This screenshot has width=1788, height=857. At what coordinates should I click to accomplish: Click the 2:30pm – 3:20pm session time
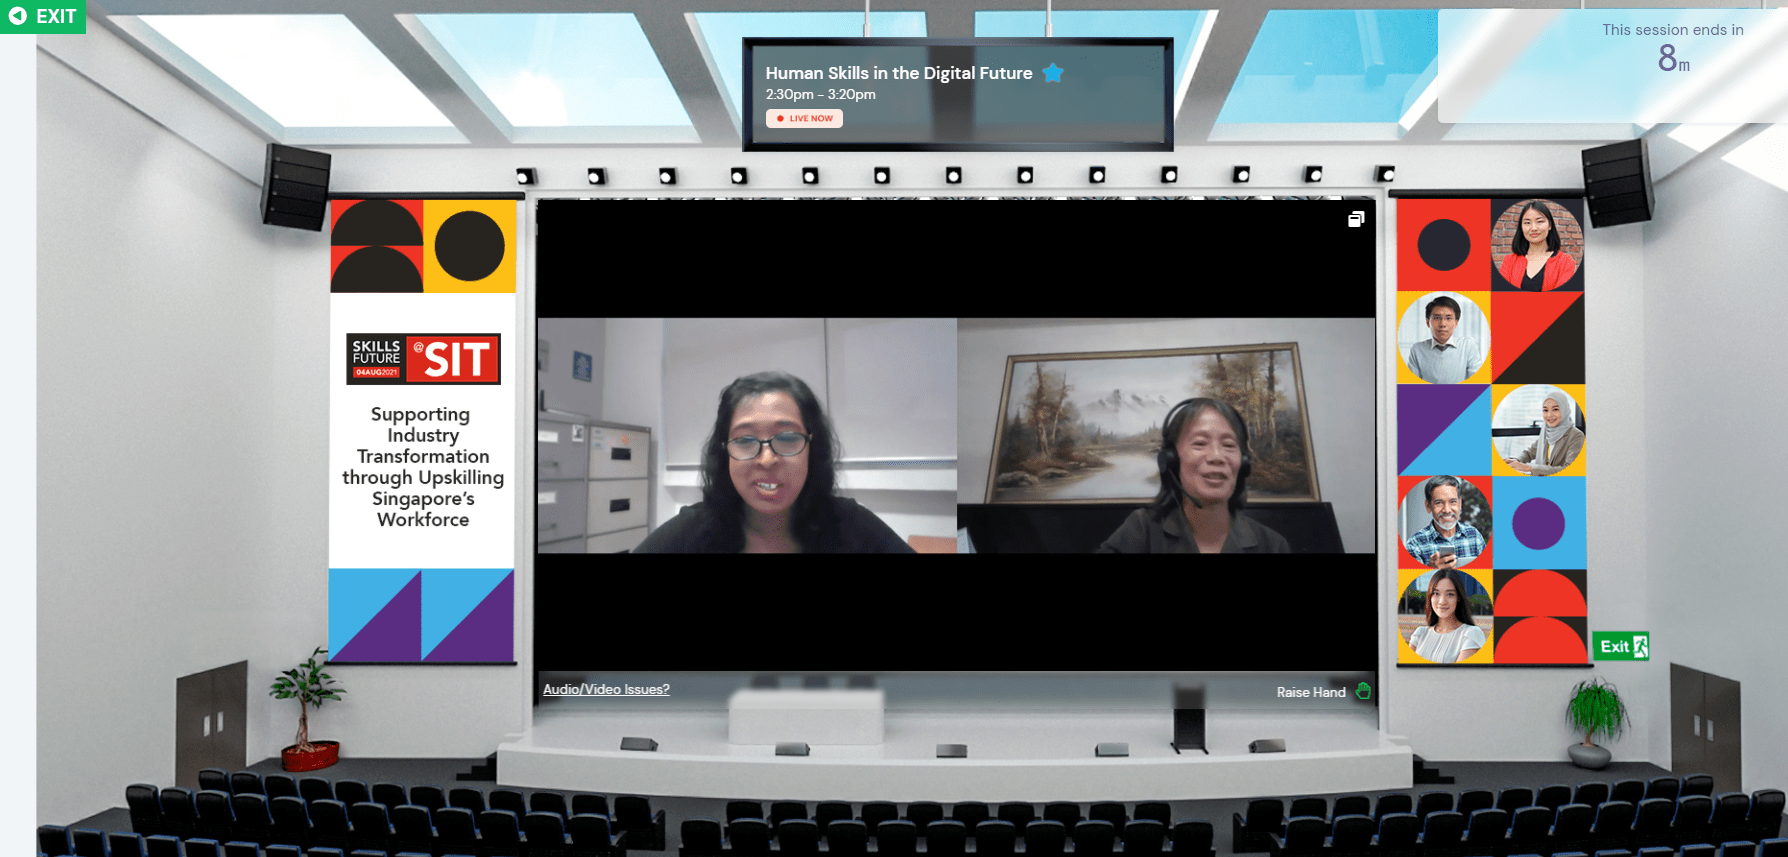coord(820,94)
